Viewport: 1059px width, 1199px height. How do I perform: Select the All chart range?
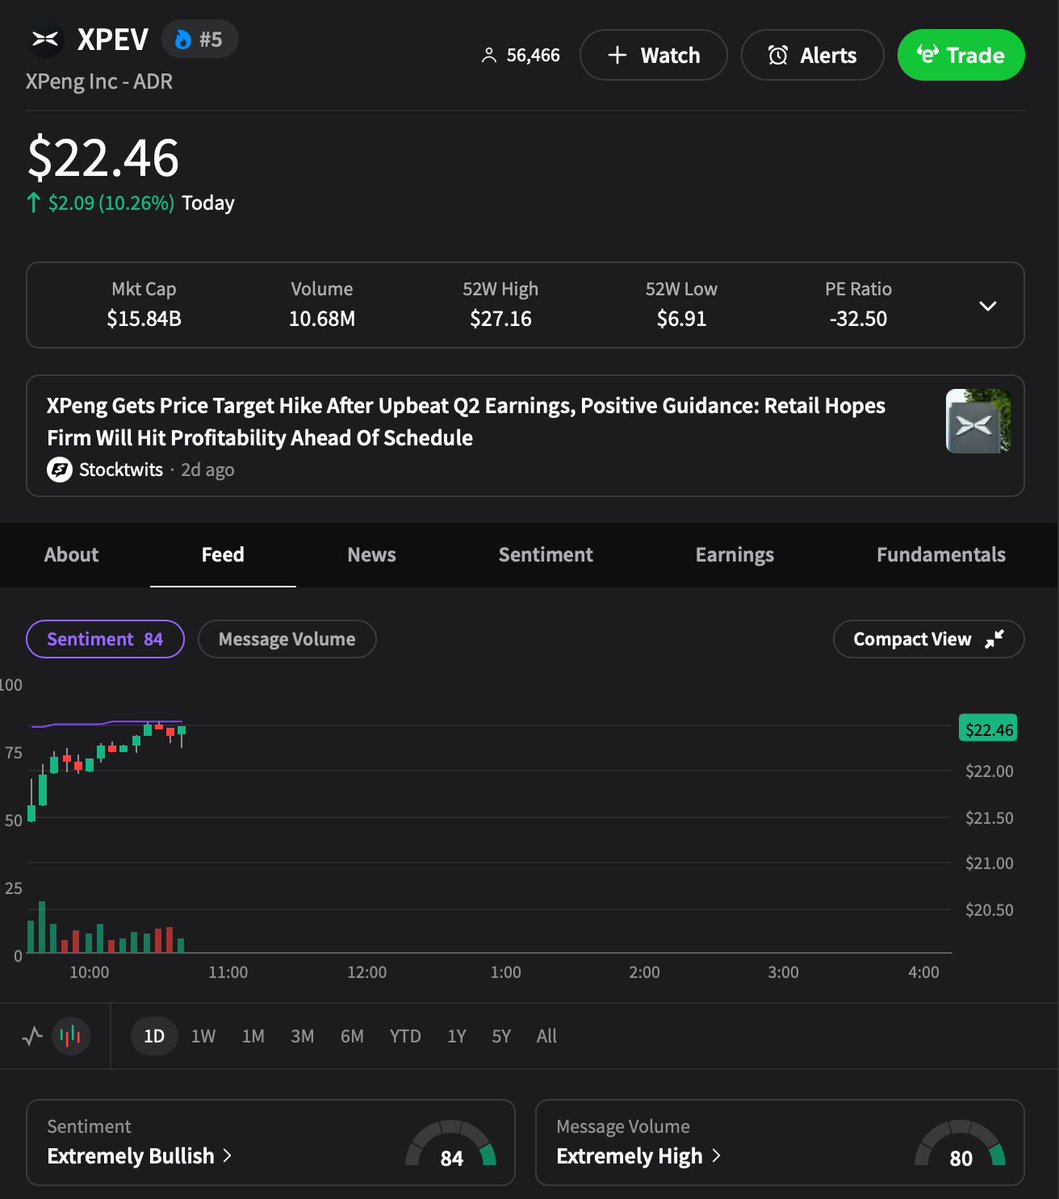547,1036
